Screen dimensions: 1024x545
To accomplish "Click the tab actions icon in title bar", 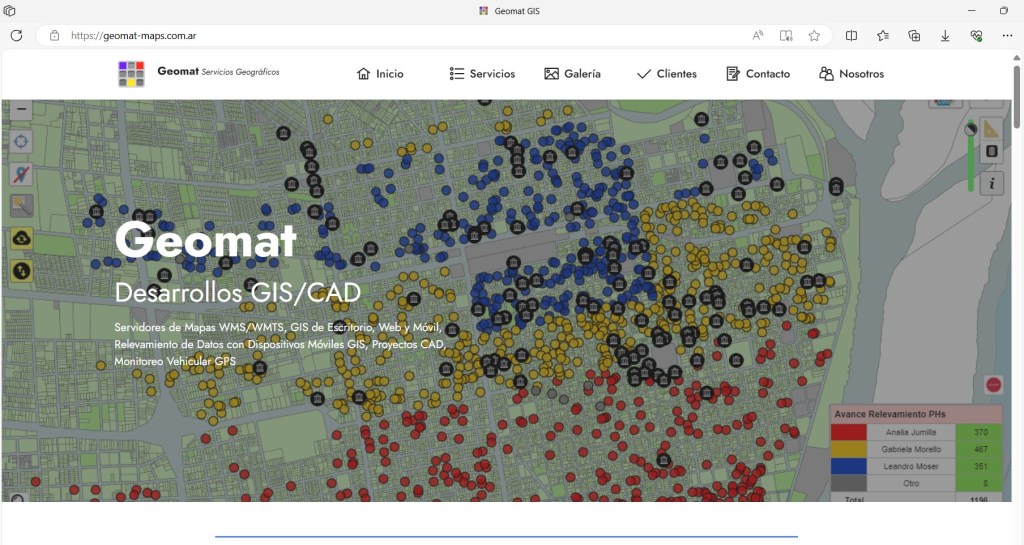I will coord(9,10).
